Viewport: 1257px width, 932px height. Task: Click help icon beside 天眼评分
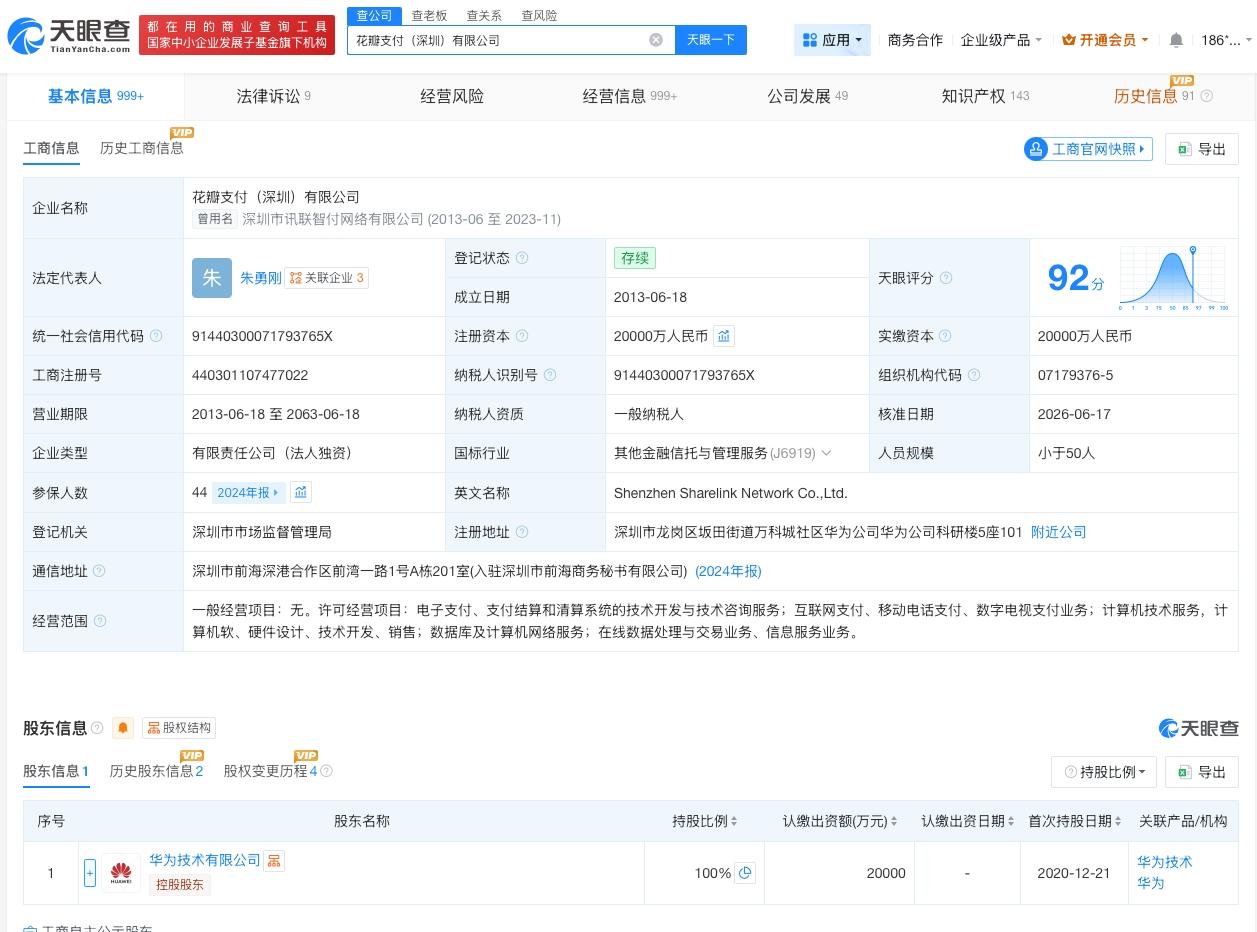pos(945,278)
